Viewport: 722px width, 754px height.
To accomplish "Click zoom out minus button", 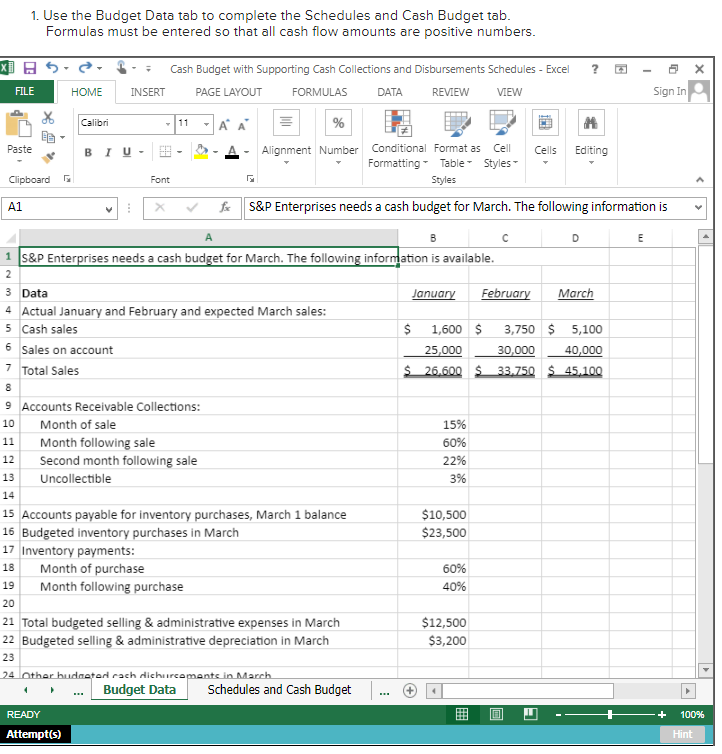I will [x=558, y=715].
